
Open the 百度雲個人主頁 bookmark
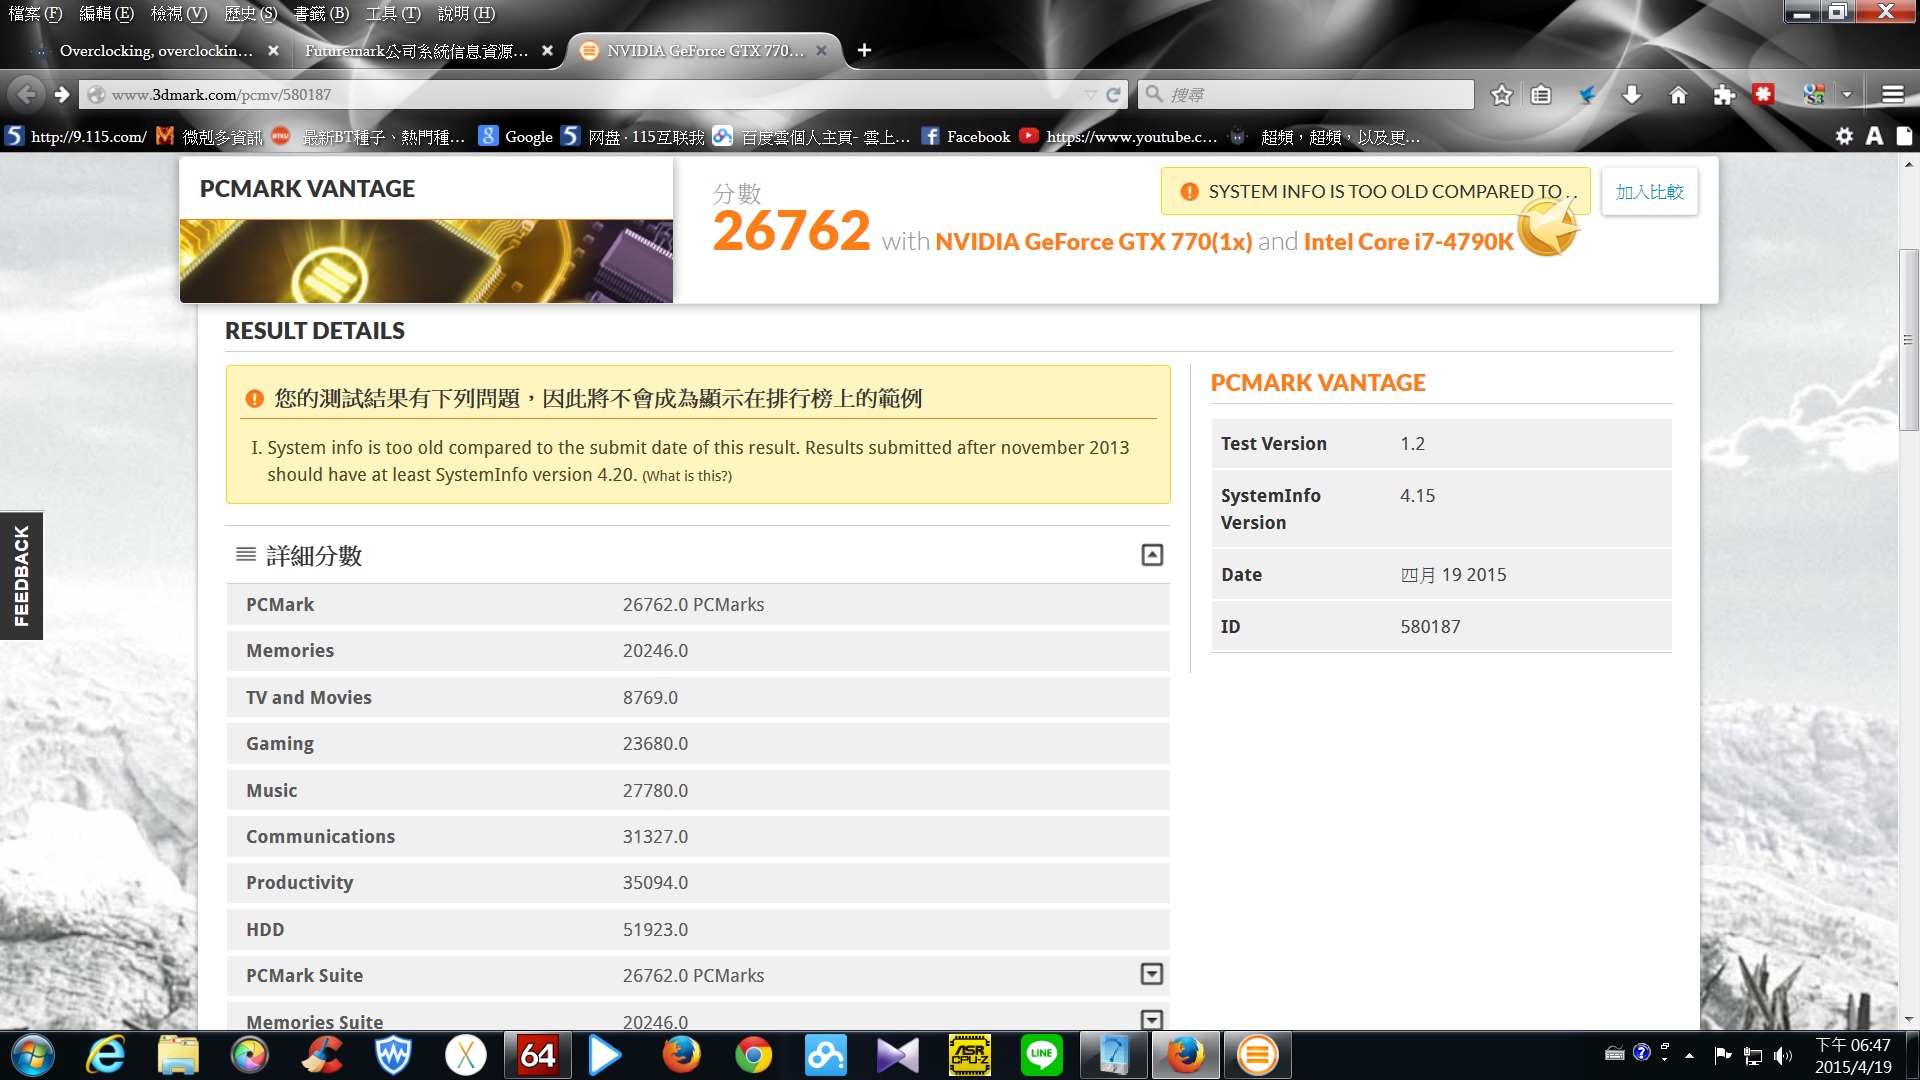[812, 136]
